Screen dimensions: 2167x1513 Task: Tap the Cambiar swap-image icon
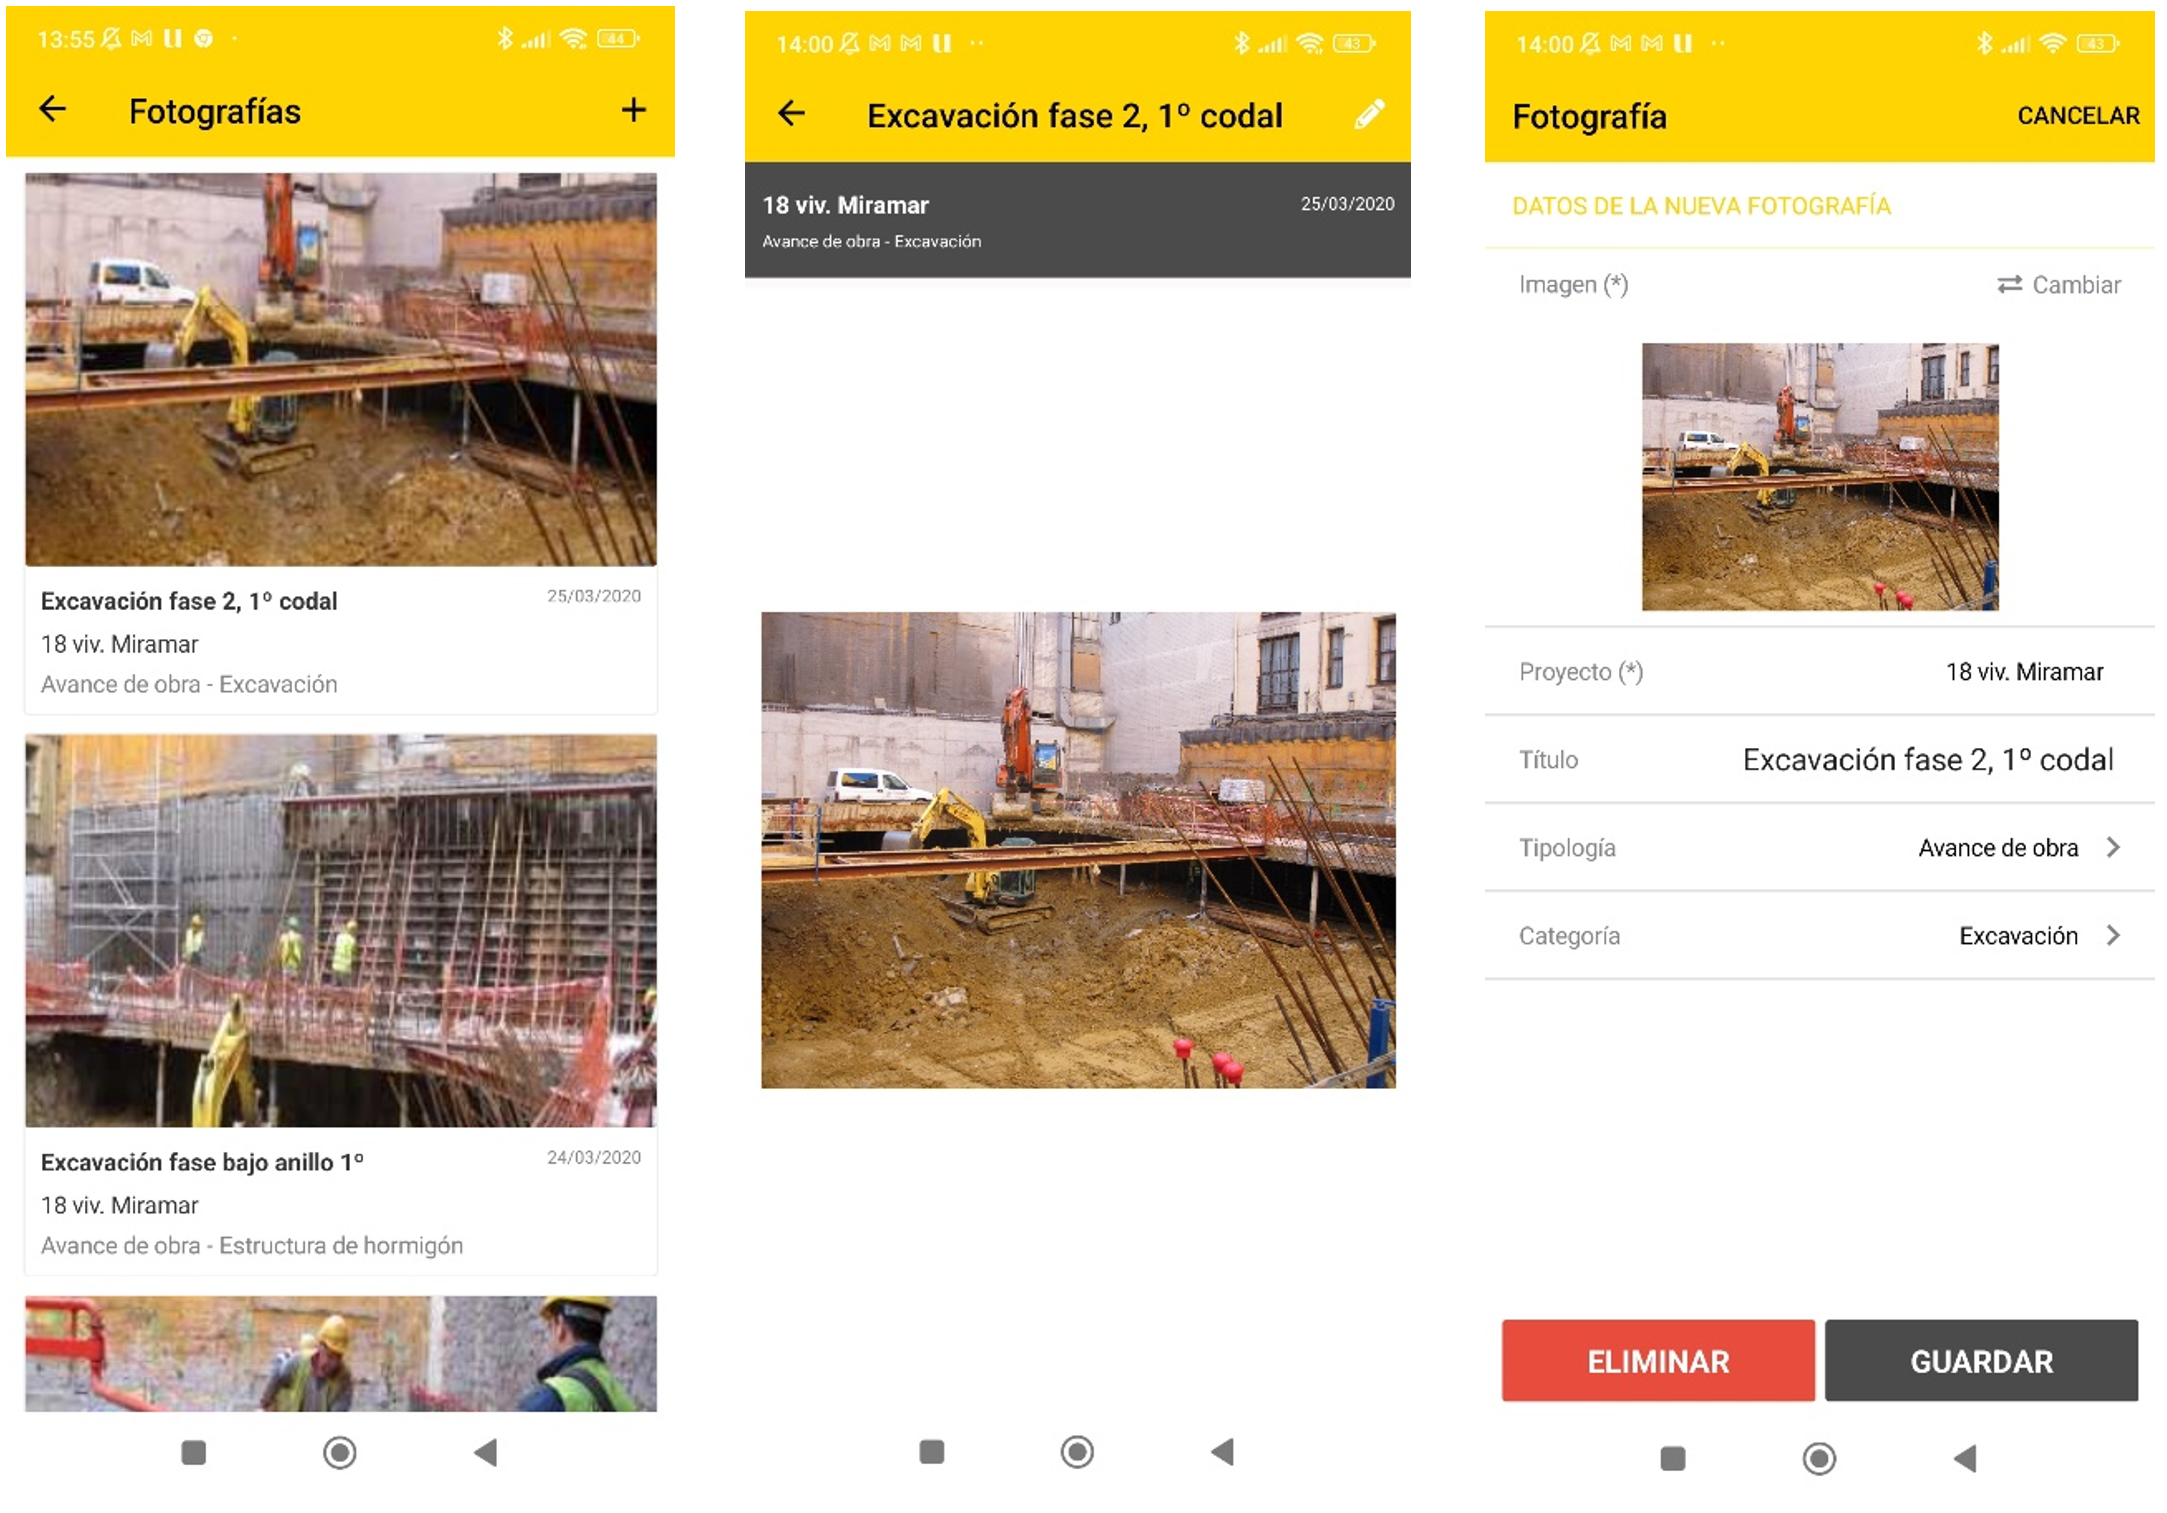(2009, 285)
